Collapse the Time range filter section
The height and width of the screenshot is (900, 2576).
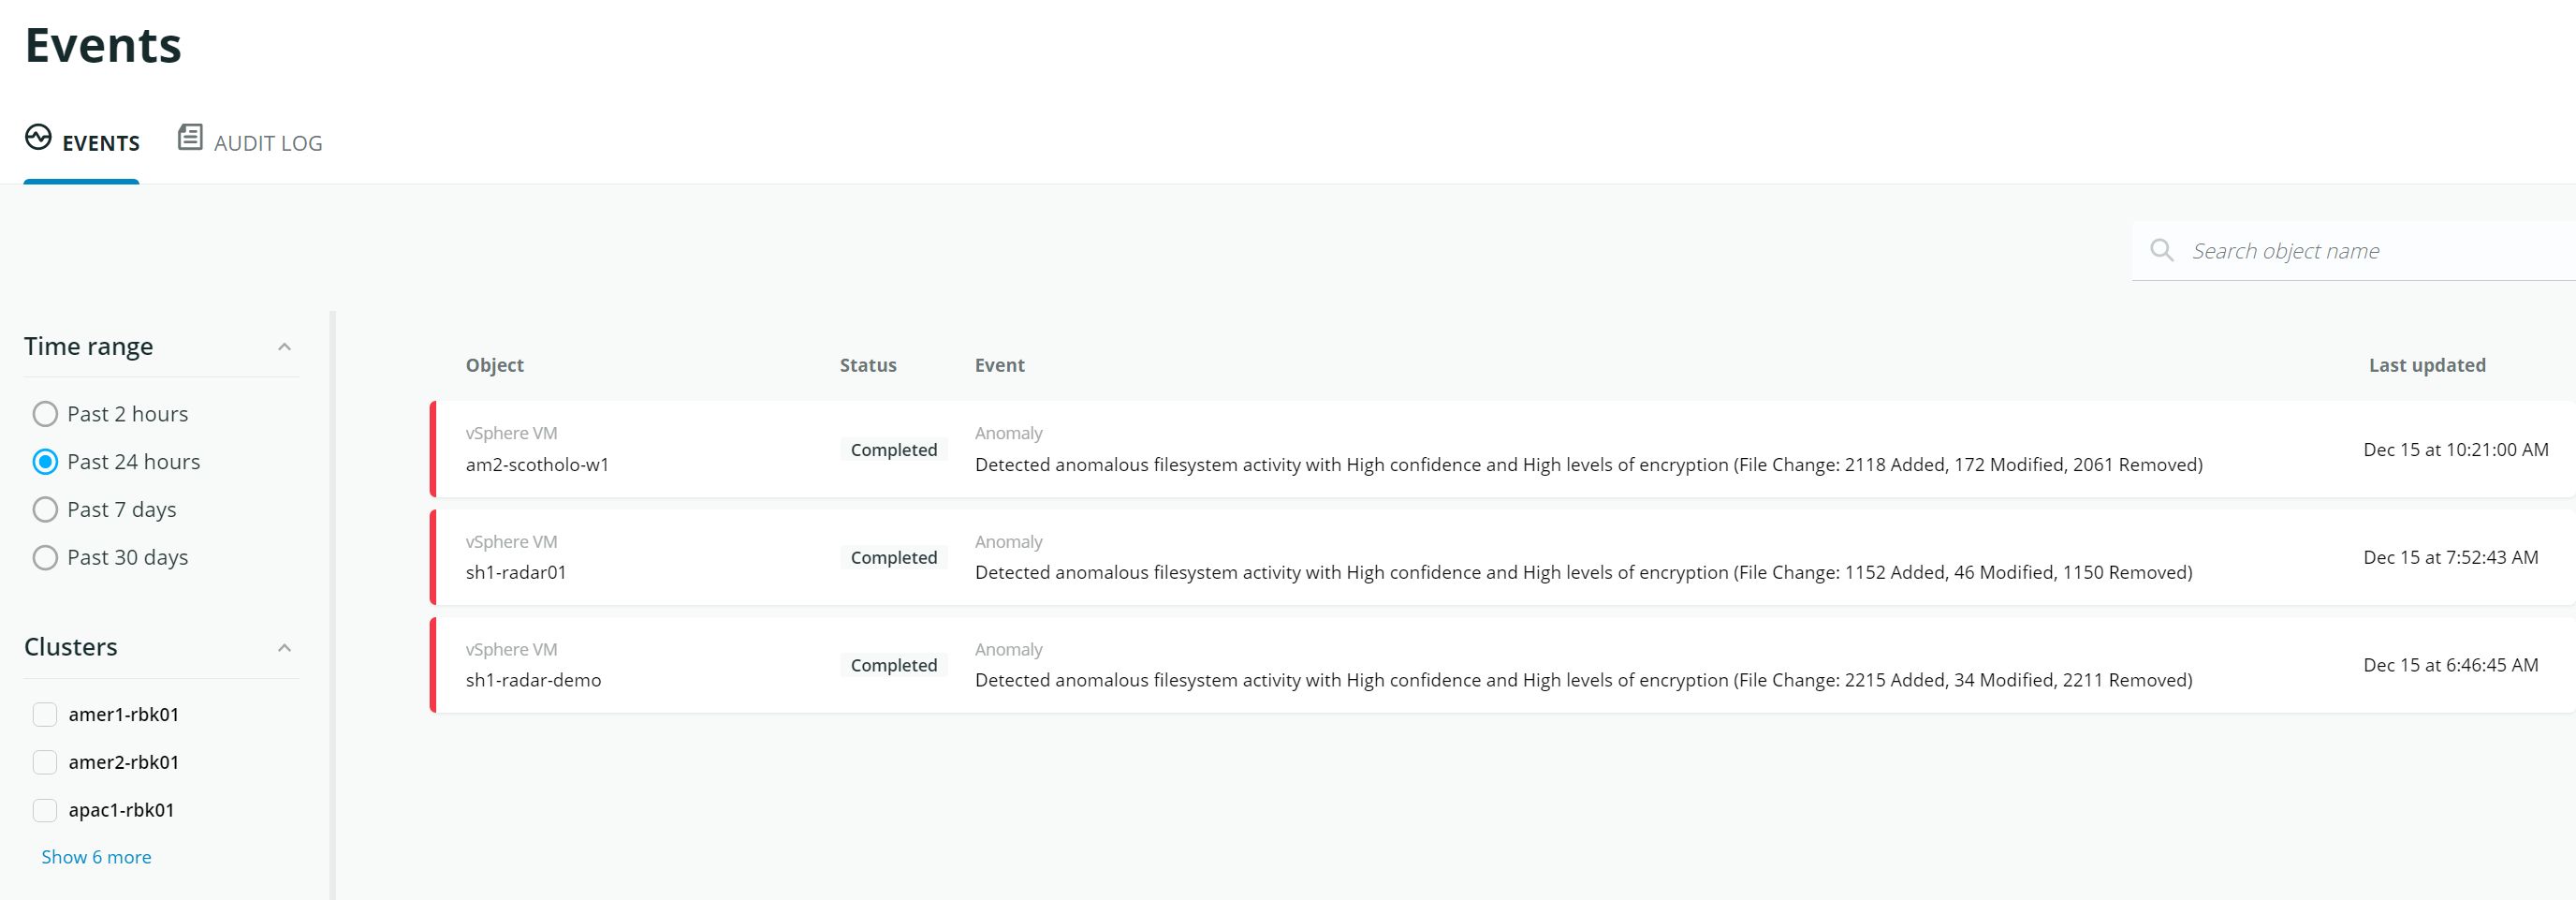coord(284,347)
